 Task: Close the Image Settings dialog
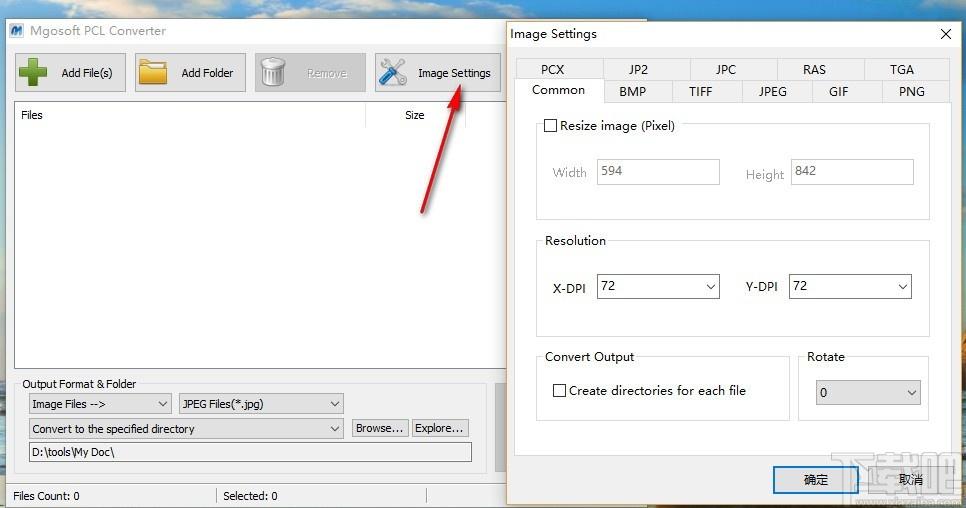click(x=946, y=34)
